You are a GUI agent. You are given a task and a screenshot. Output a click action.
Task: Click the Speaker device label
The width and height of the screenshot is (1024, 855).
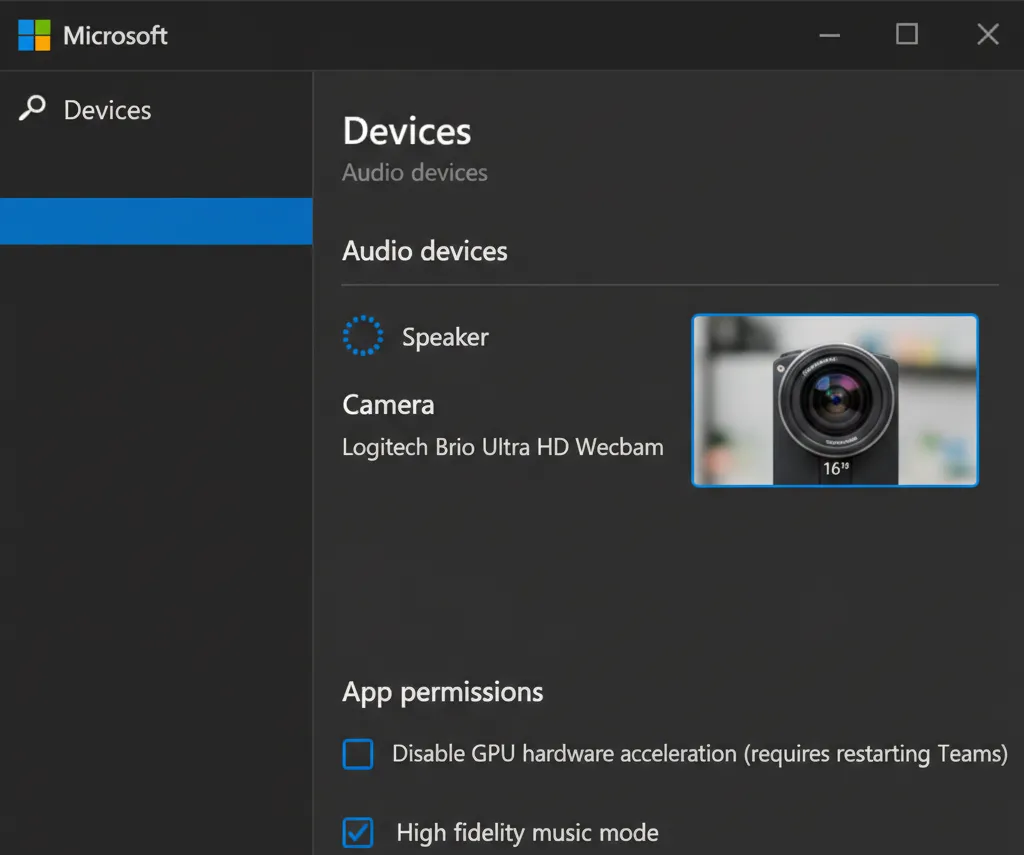pos(445,337)
